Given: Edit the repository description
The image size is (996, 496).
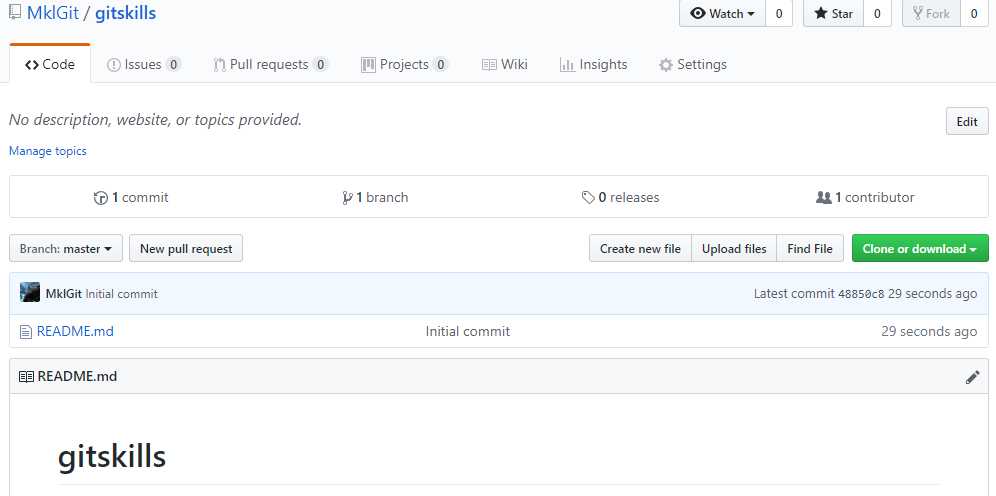Looking at the screenshot, I should coord(967,121).
